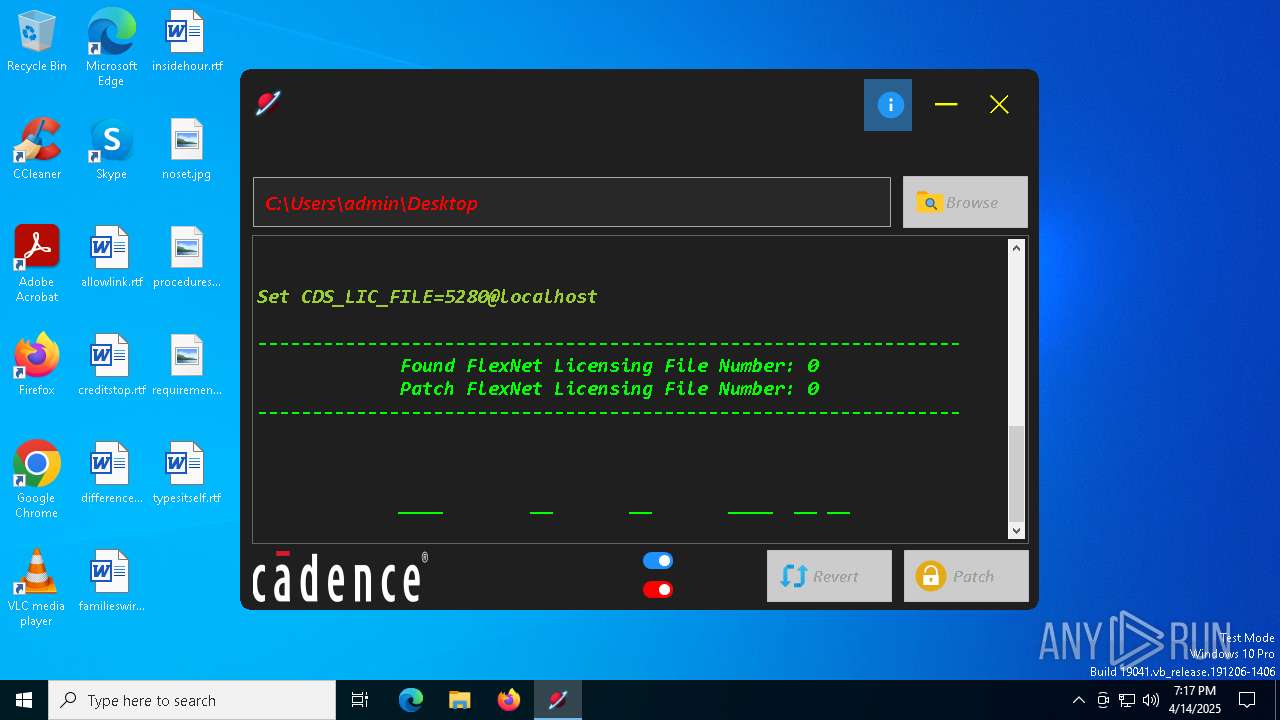Viewport: 1280px width, 720px height.
Task: Open CCleaner desktop shortcut
Action: coord(37,150)
